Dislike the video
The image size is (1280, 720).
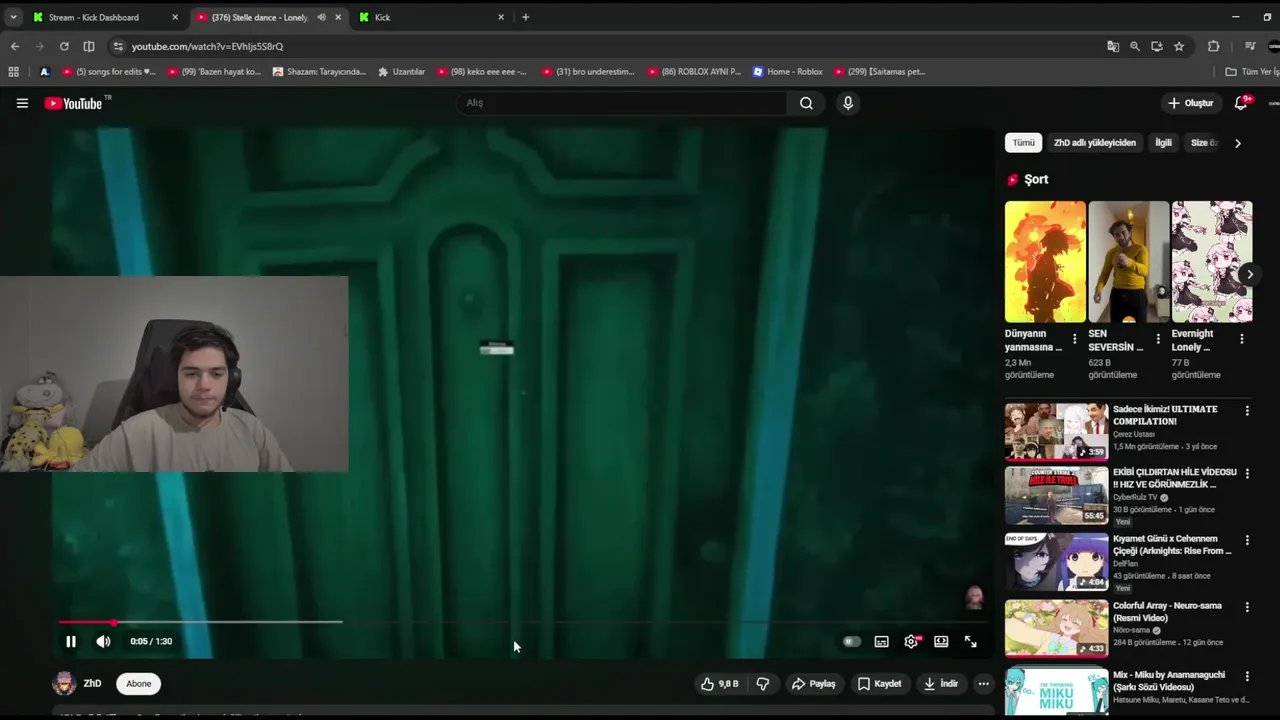click(x=763, y=684)
